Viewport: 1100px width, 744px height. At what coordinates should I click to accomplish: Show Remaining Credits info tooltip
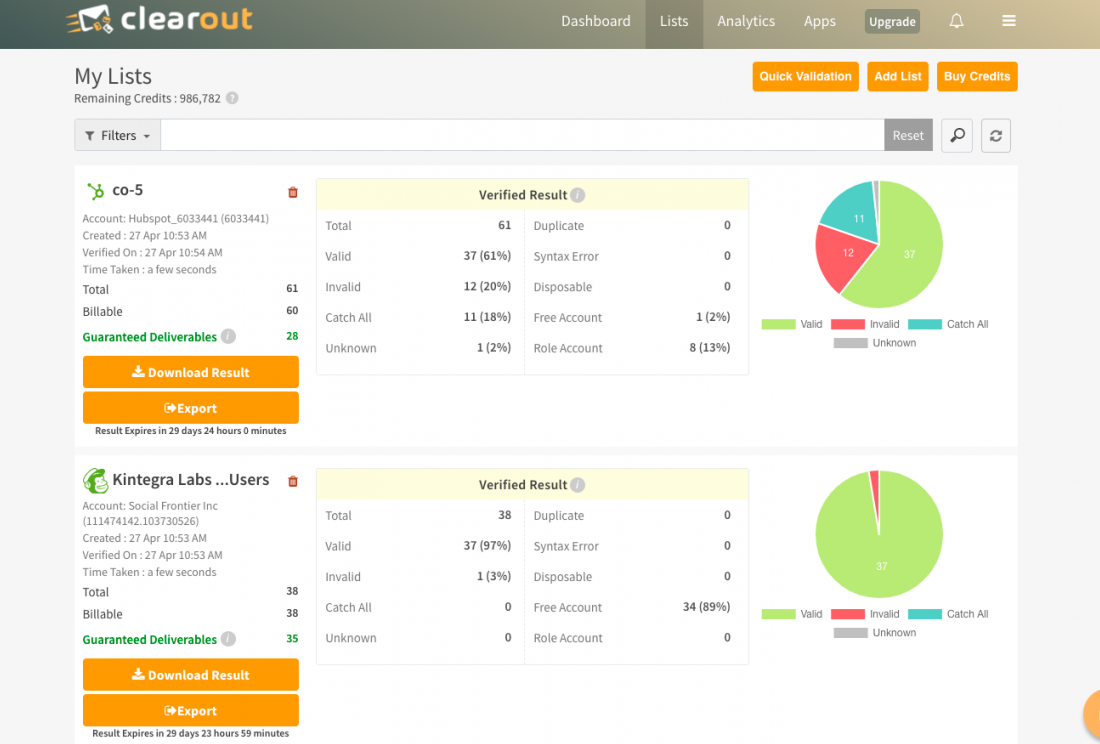coord(230,98)
